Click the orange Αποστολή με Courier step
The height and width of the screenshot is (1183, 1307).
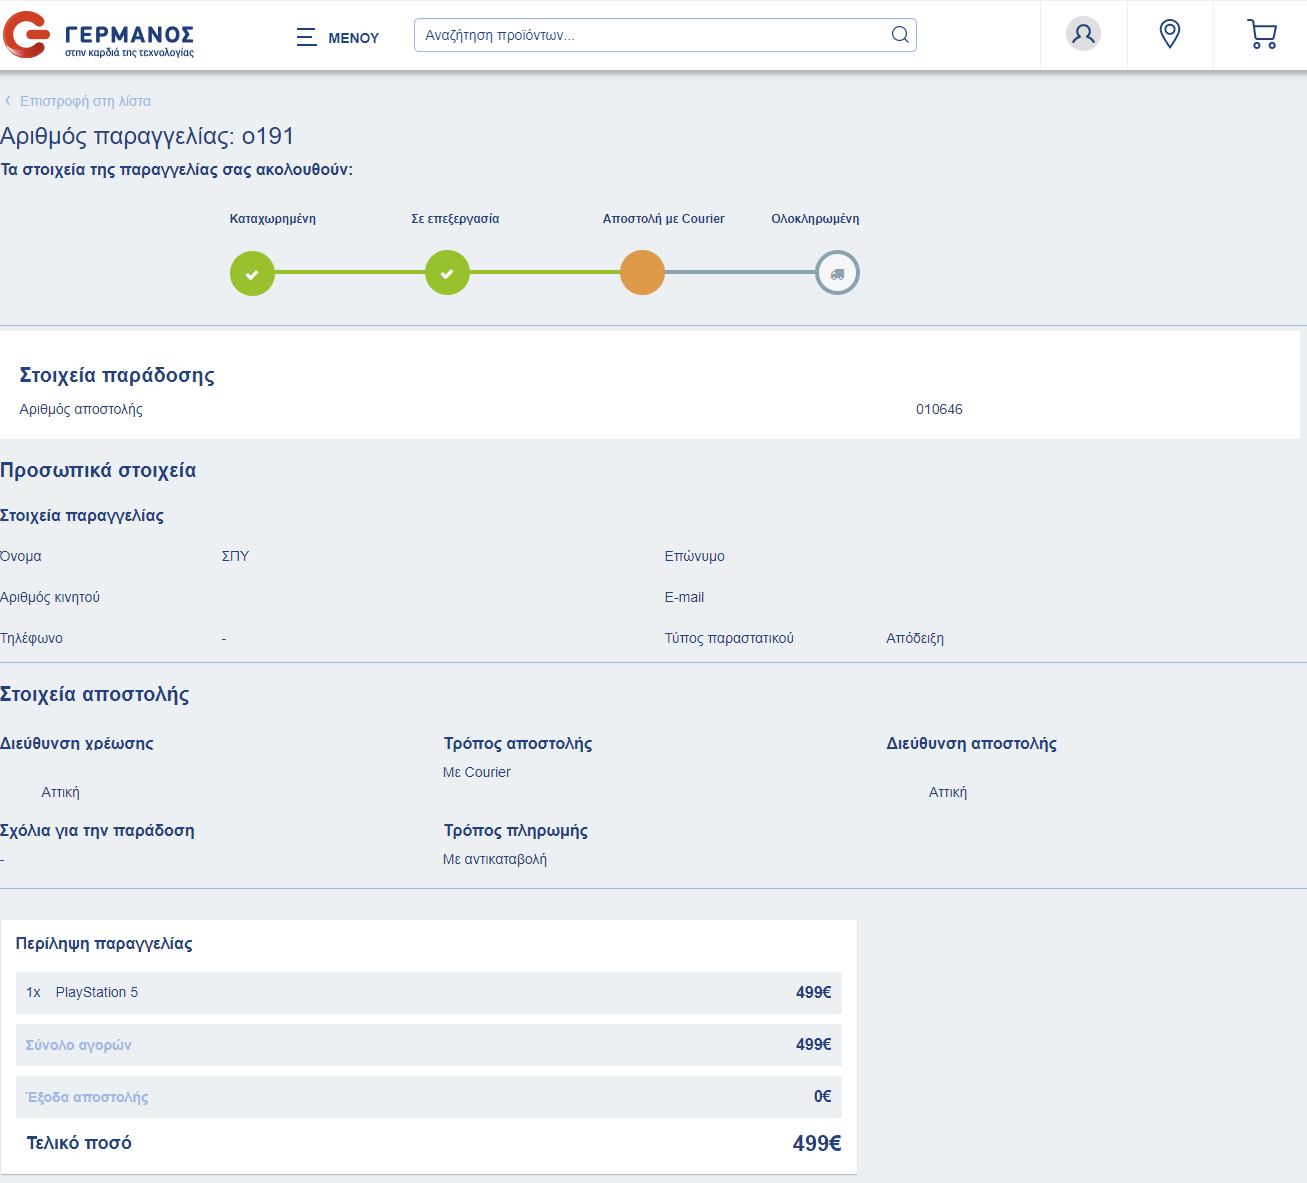(642, 273)
